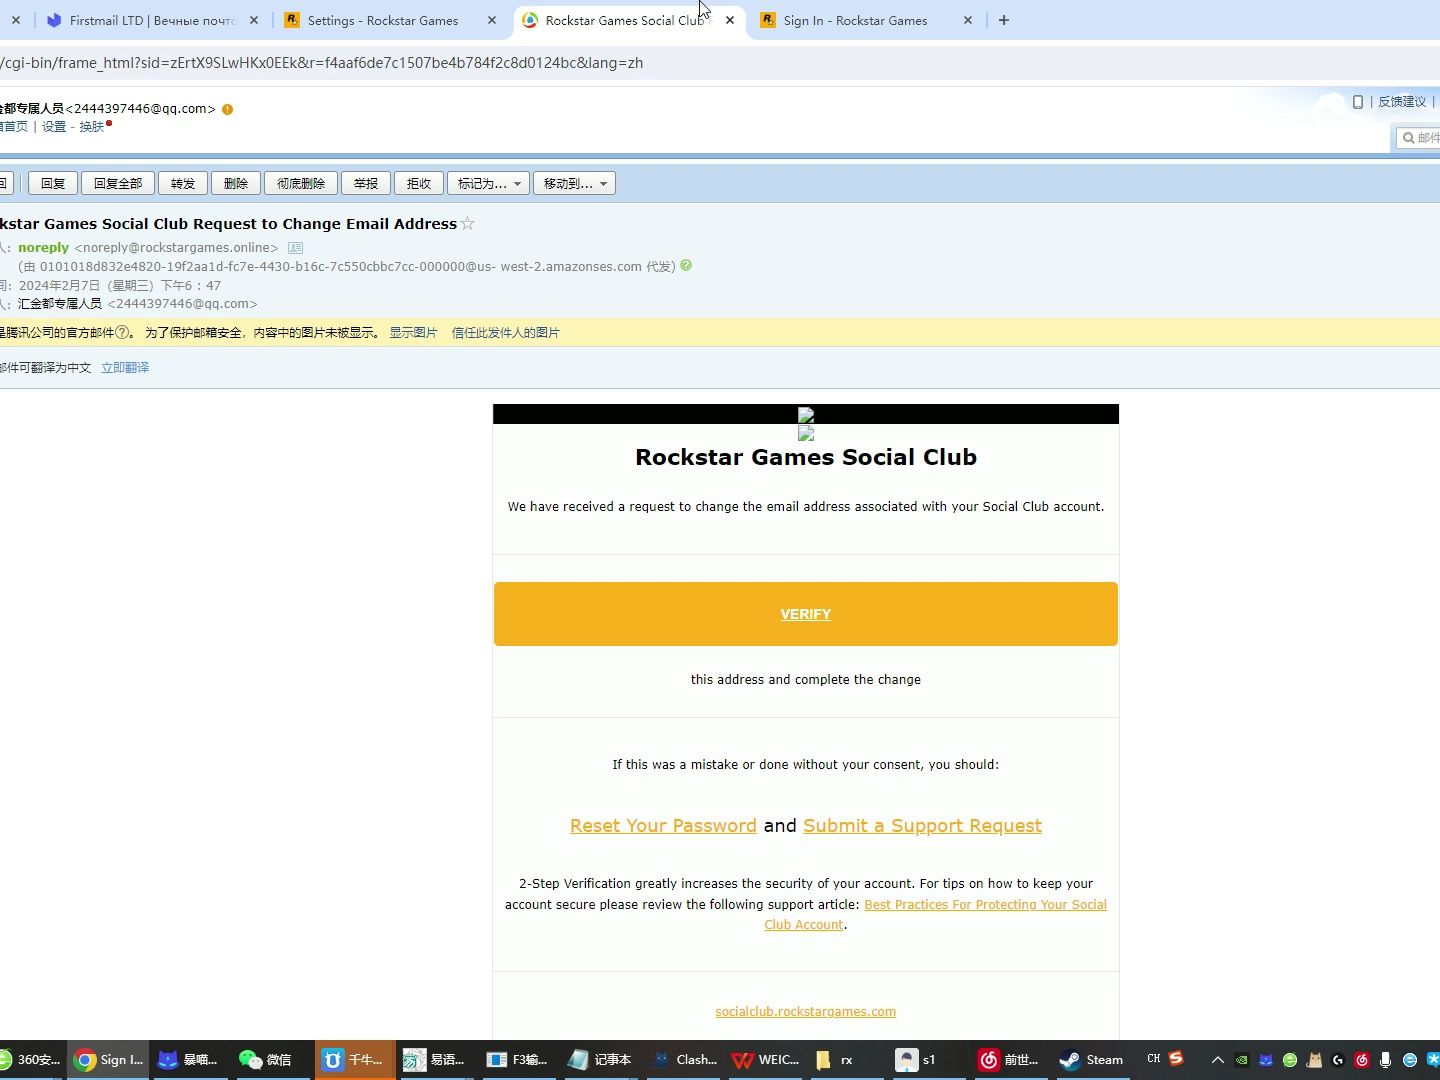Image resolution: width=1440 pixels, height=1080 pixels.
Task: Open Clash app in taskbar
Action: [x=684, y=1060]
